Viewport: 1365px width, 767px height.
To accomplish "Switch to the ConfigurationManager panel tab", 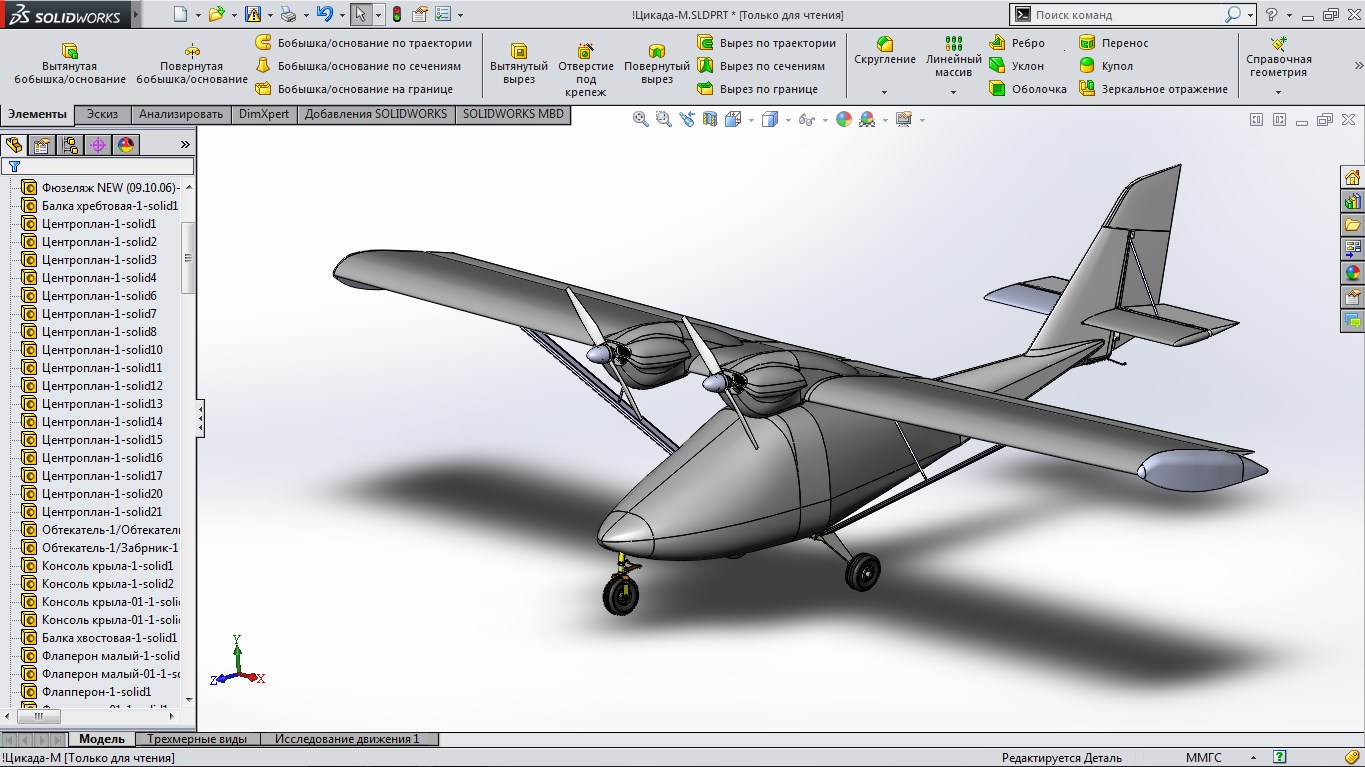I will tap(70, 145).
